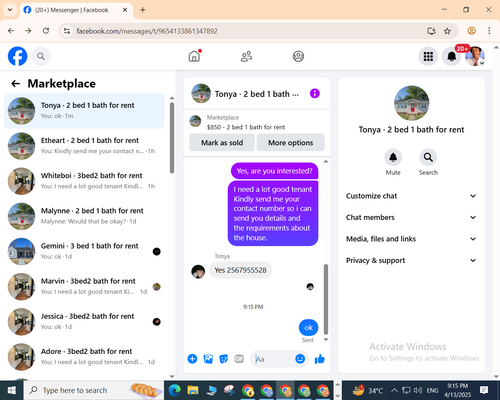Open the Chrome three-dot menu
Viewport: 500px width, 400px height.
coord(489,31)
